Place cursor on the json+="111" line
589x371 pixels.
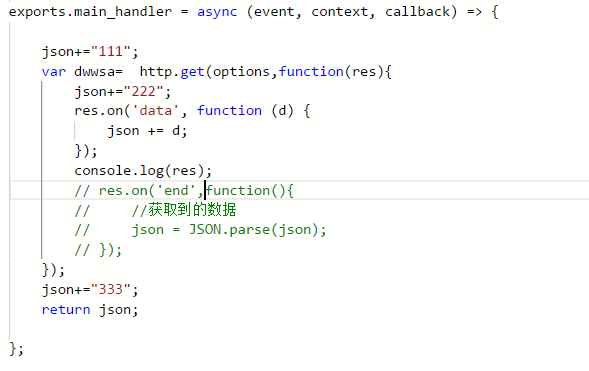coord(90,51)
